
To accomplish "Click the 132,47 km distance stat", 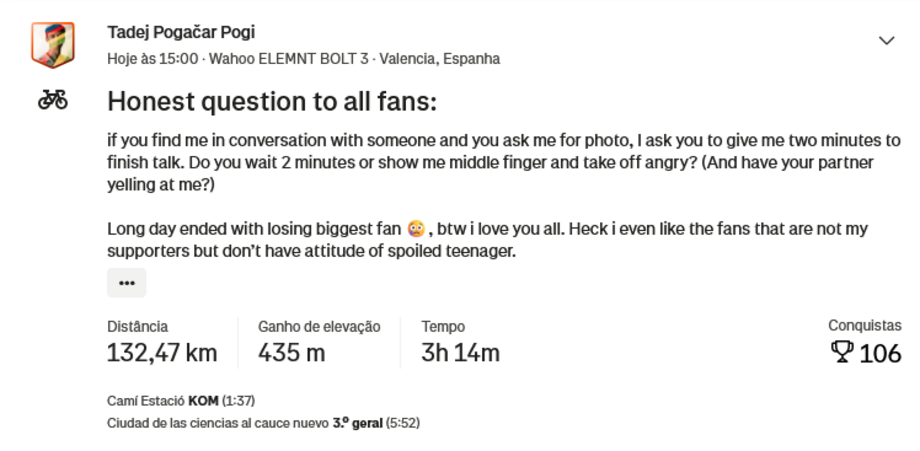I will coord(162,353).
